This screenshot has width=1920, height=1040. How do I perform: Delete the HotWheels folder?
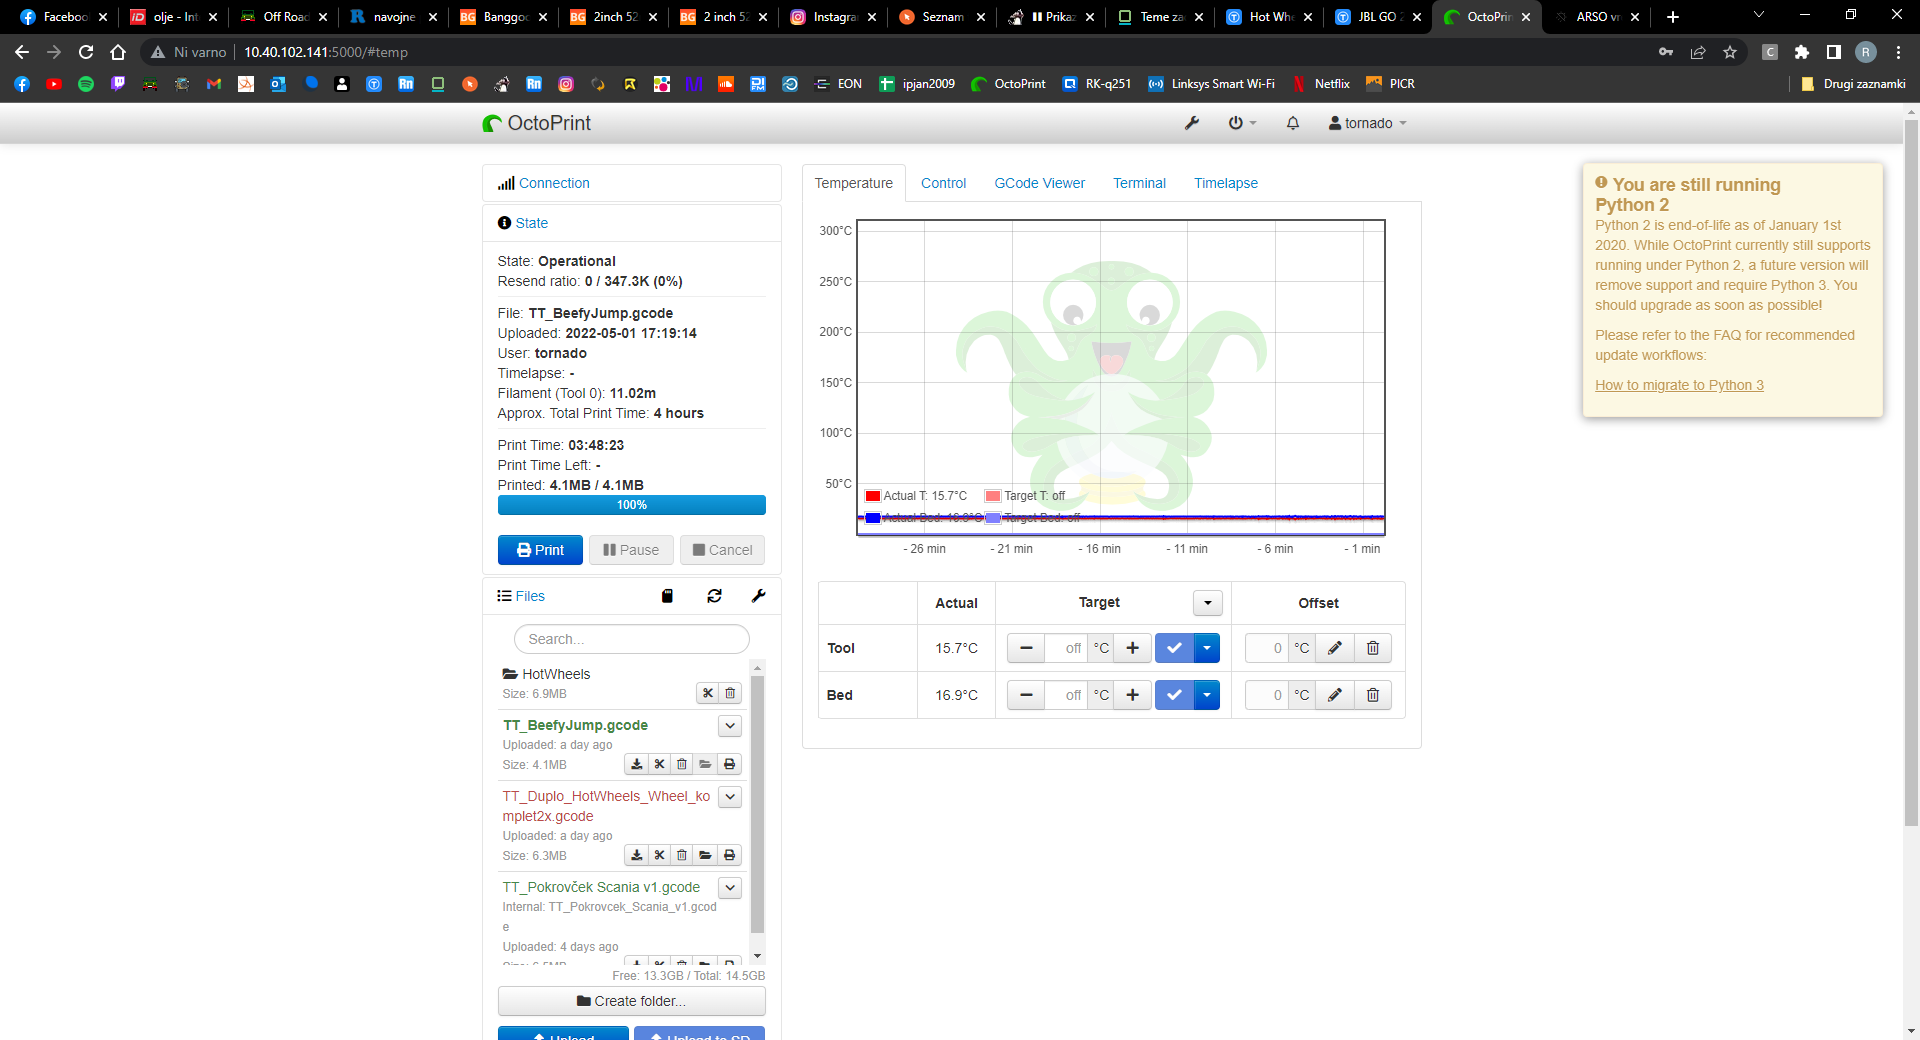pos(730,693)
